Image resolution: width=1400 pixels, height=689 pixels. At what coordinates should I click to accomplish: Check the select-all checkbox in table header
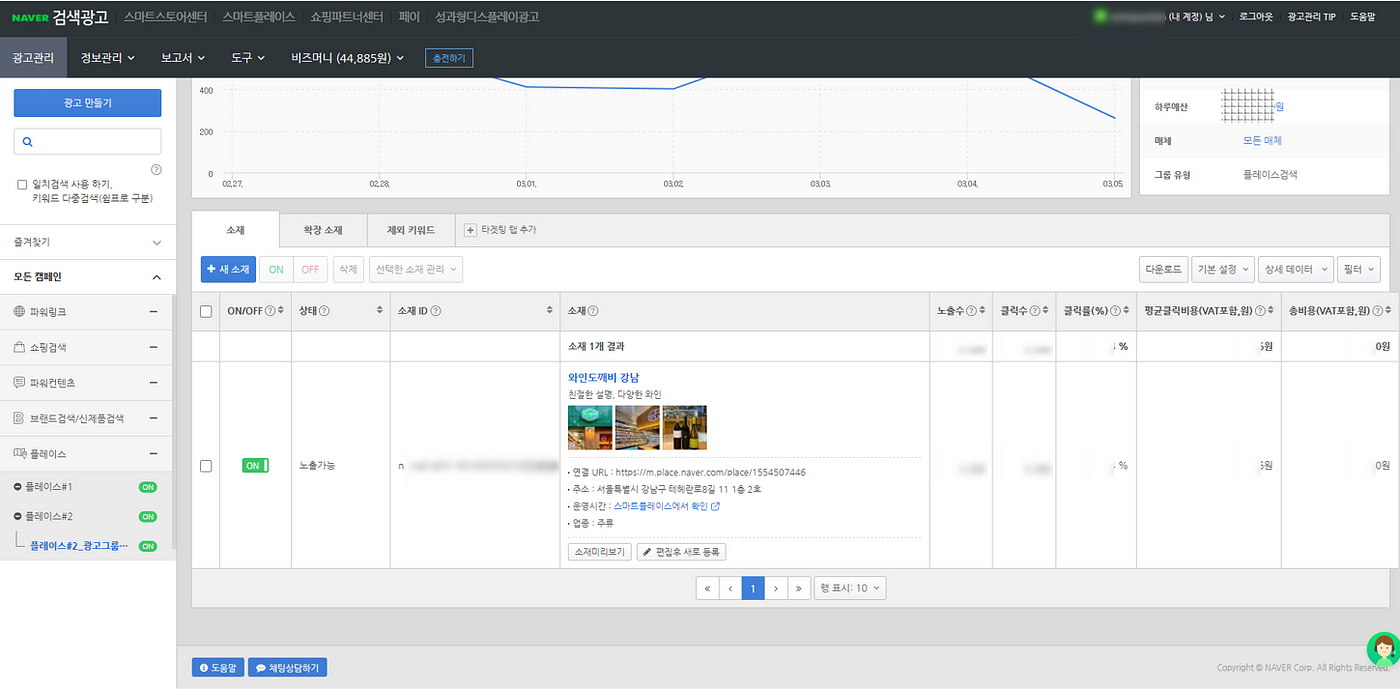click(206, 312)
